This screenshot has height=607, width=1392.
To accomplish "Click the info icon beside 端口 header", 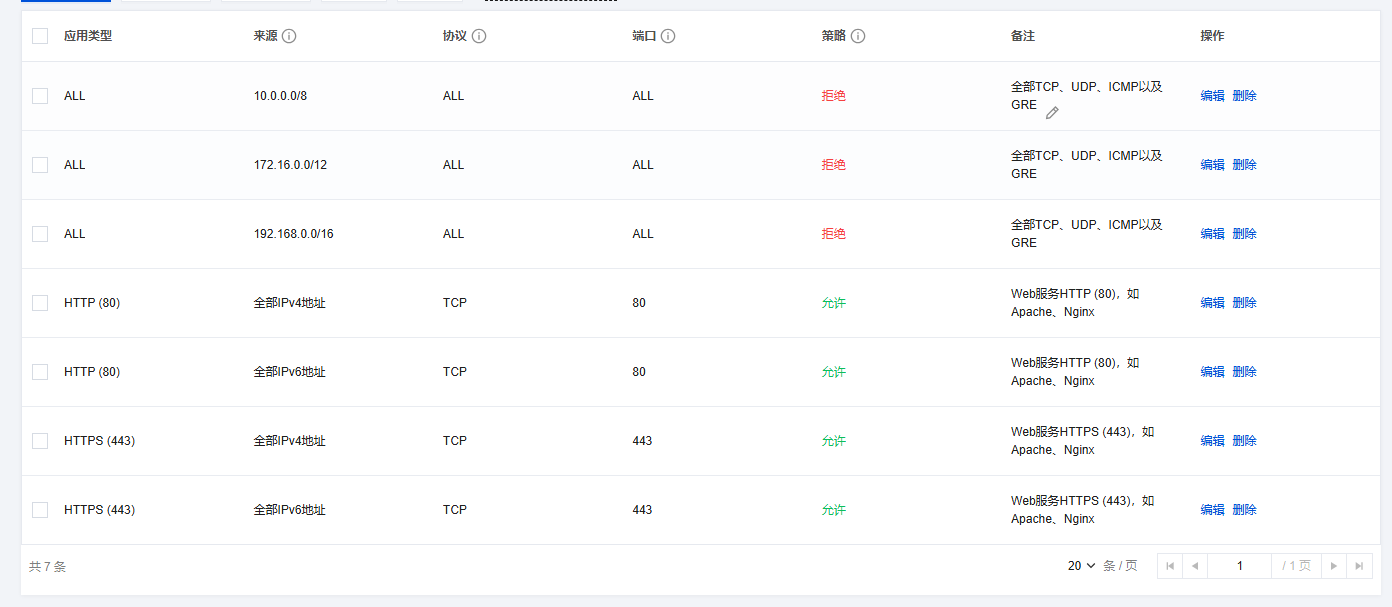I will pos(668,36).
